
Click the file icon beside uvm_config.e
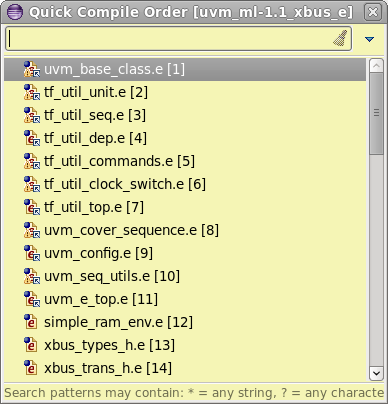32,253
